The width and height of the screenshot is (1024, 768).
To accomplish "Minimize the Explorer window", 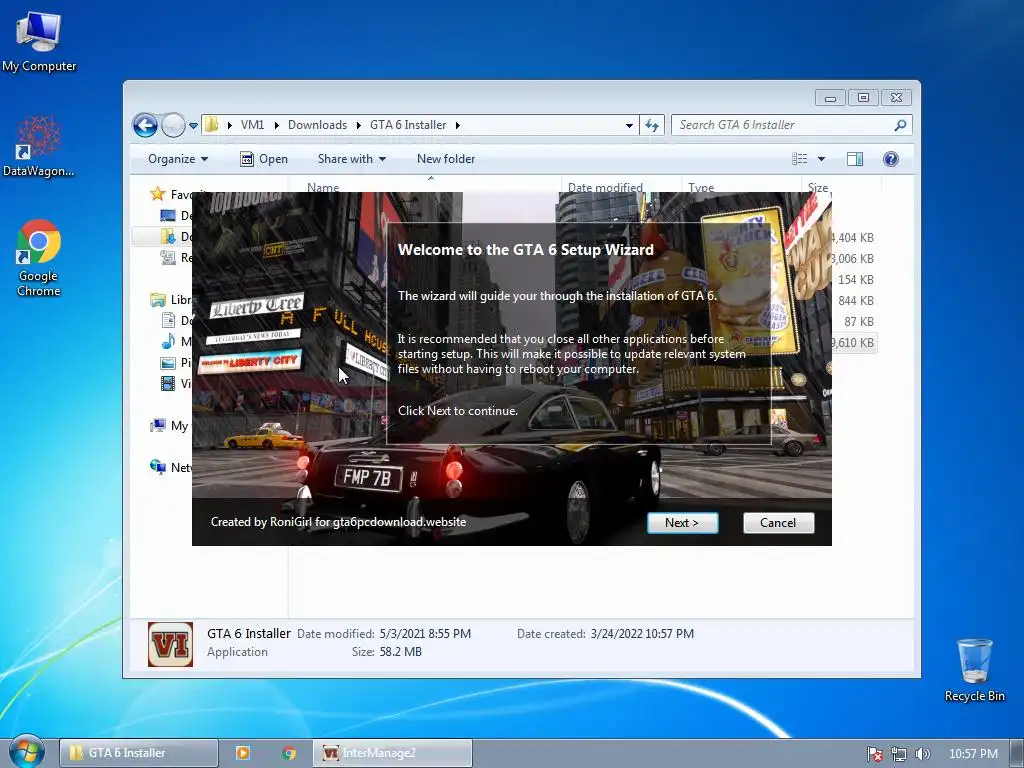I will click(x=830, y=98).
